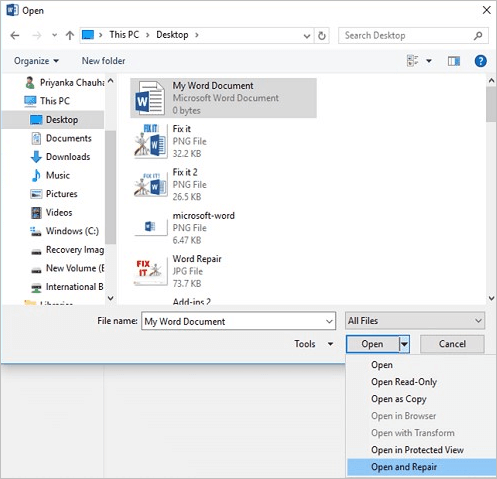Select Documents in navigation pane
497x479 pixels.
[x=61, y=138]
